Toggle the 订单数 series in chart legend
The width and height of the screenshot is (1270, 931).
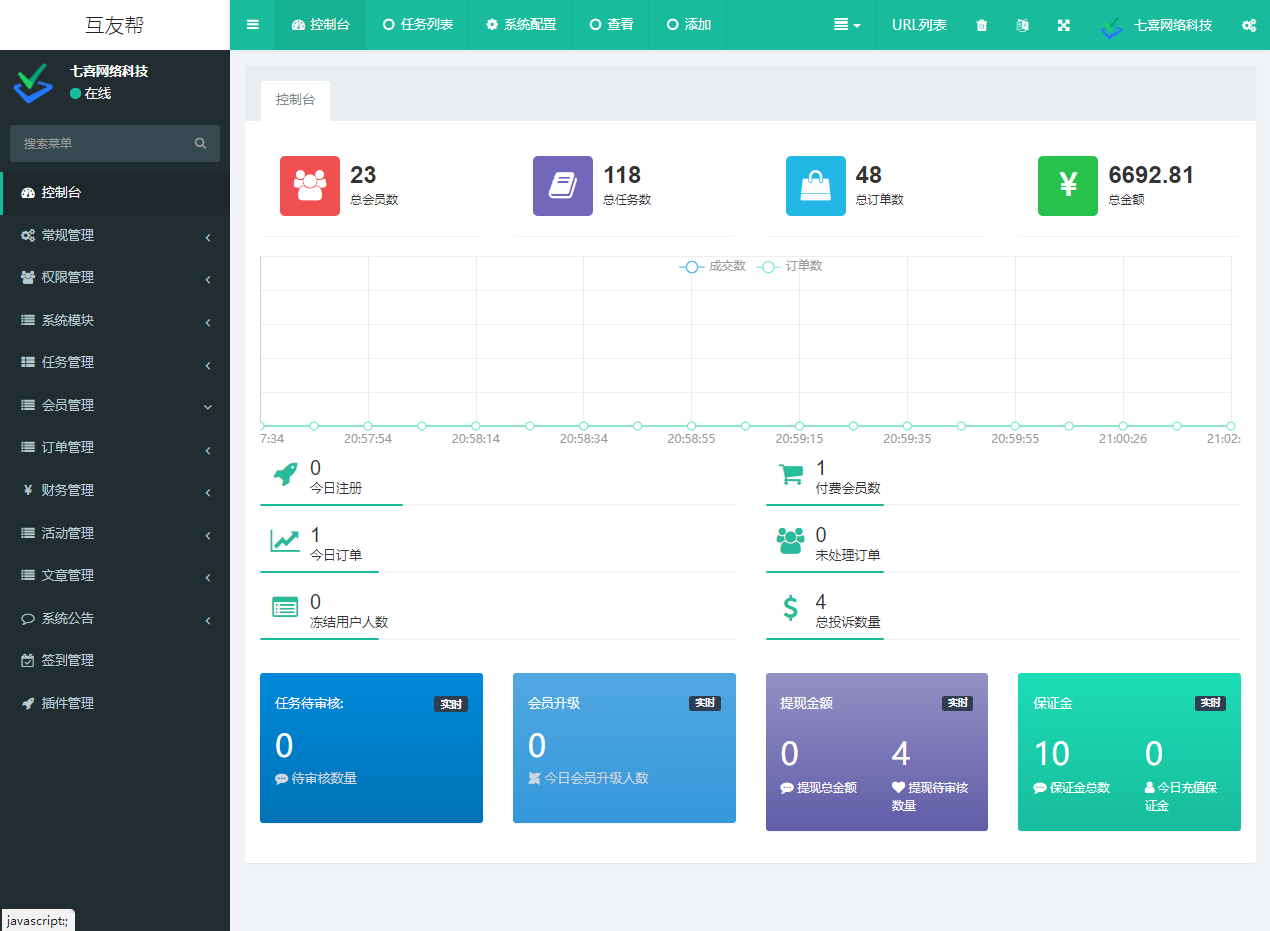792,266
